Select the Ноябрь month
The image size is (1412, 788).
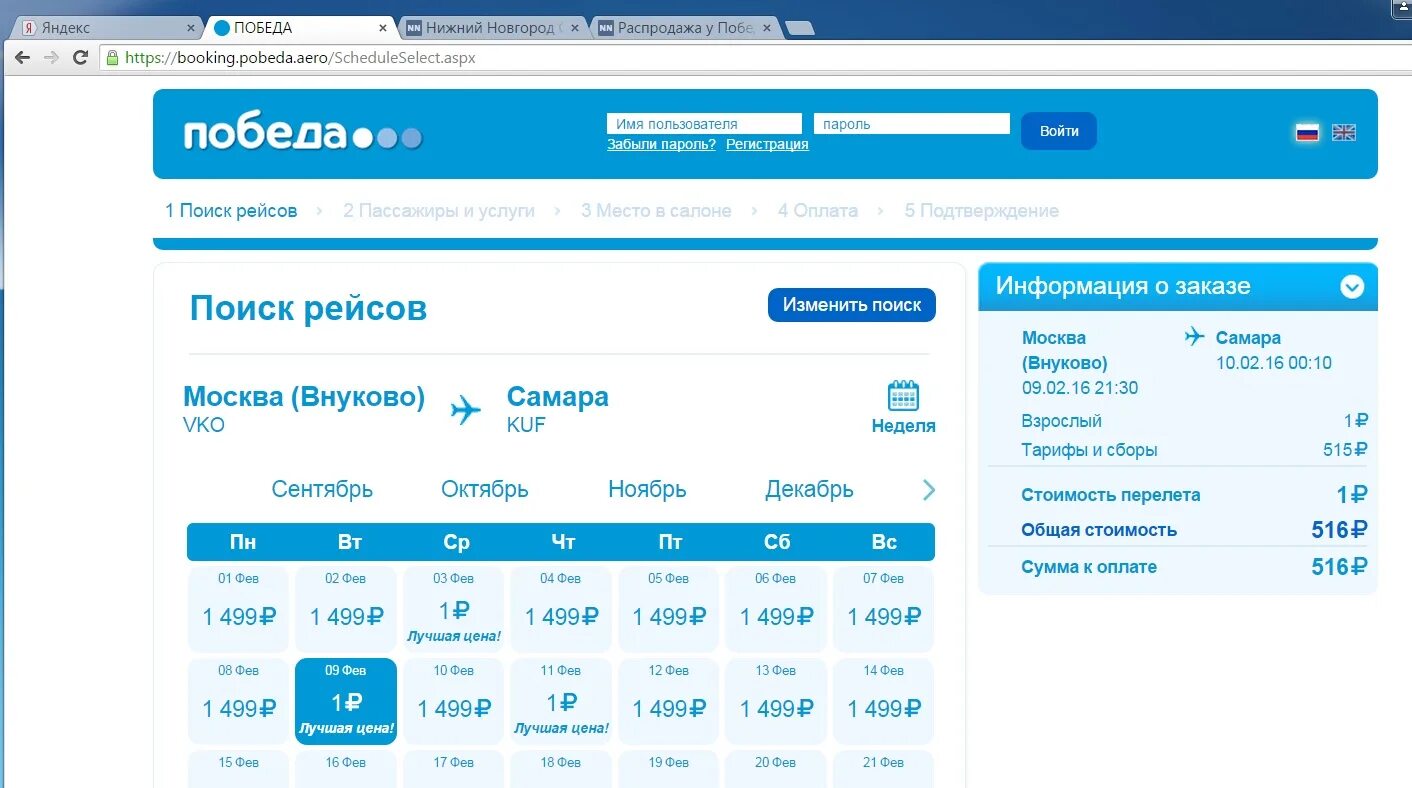pos(647,490)
